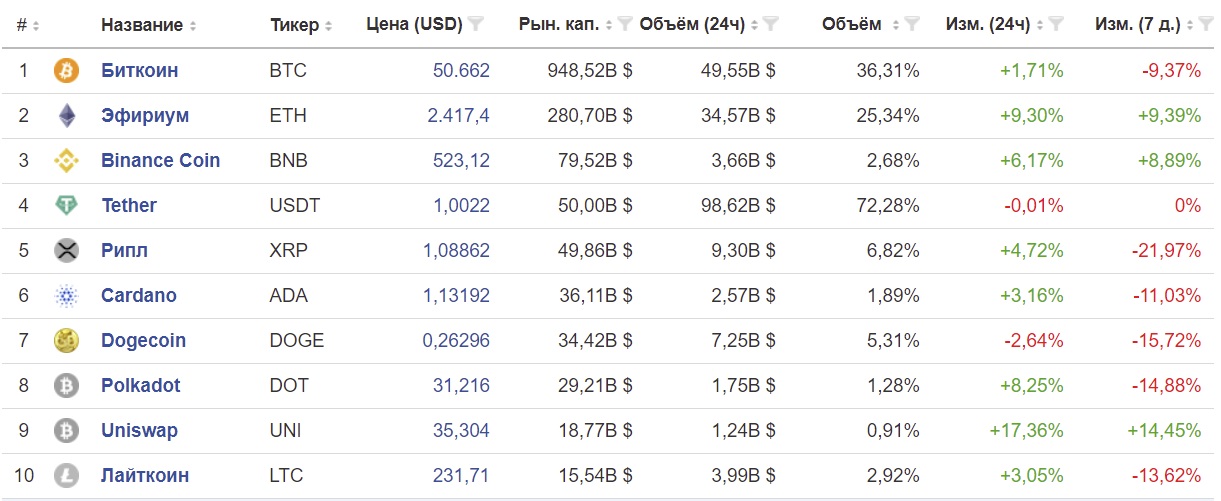Click the Тикер column header label
Image resolution: width=1221 pixels, height=501 pixels.
(294, 24)
